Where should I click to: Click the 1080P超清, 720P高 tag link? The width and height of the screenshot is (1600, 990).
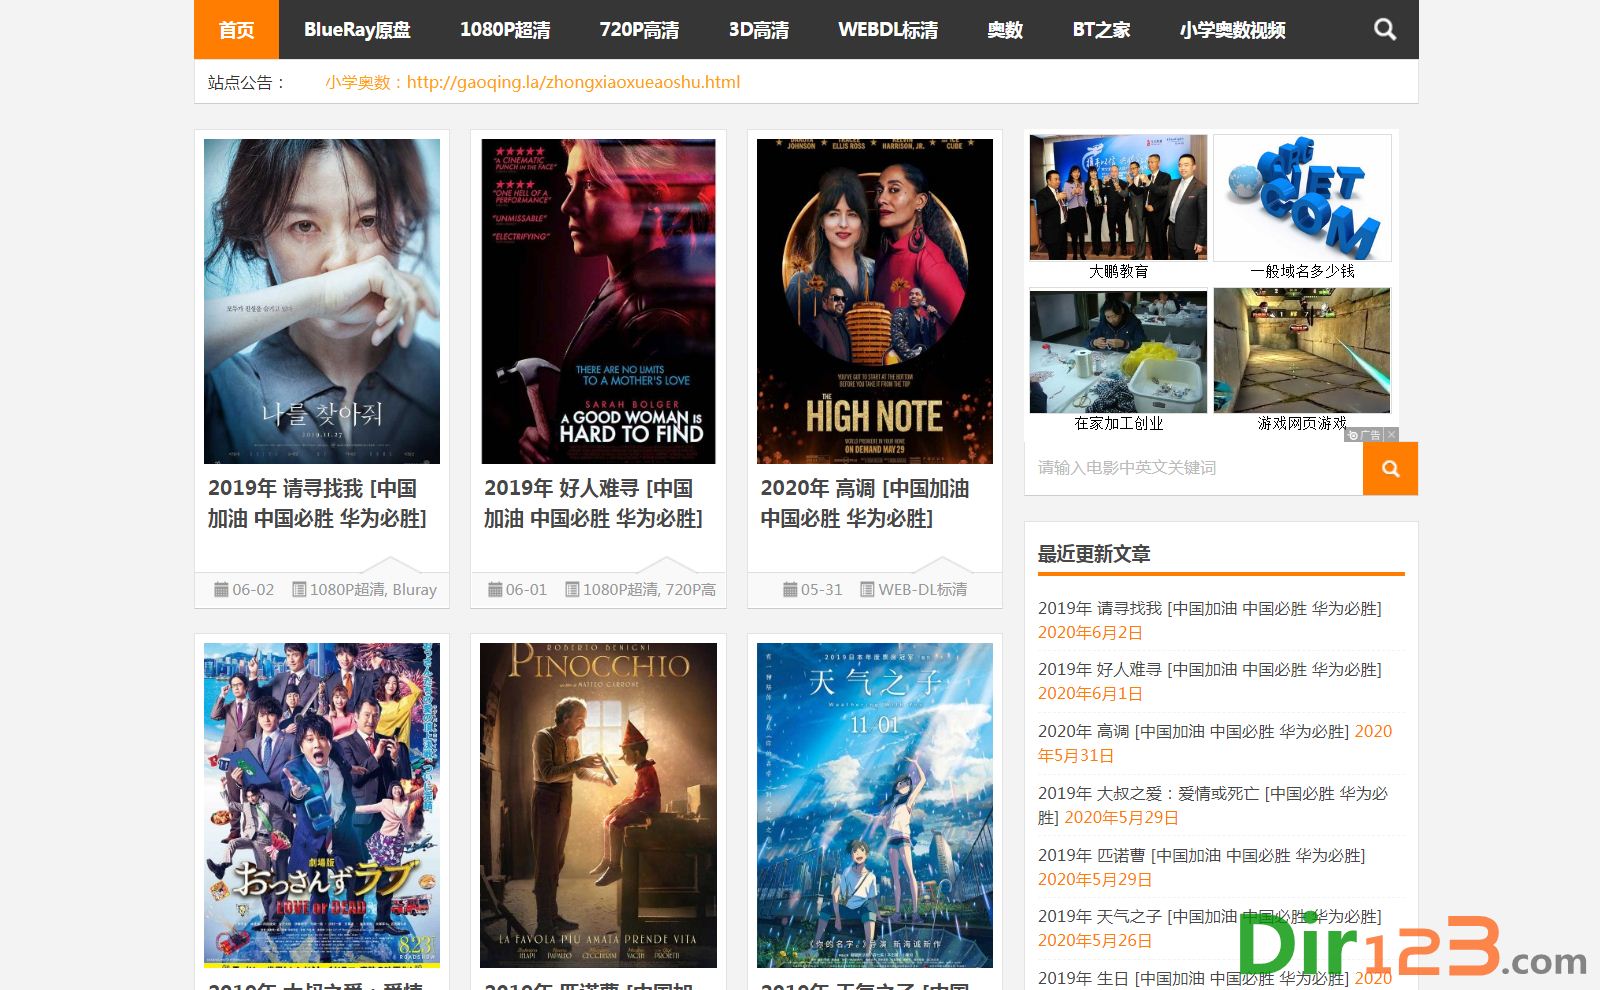(x=649, y=590)
